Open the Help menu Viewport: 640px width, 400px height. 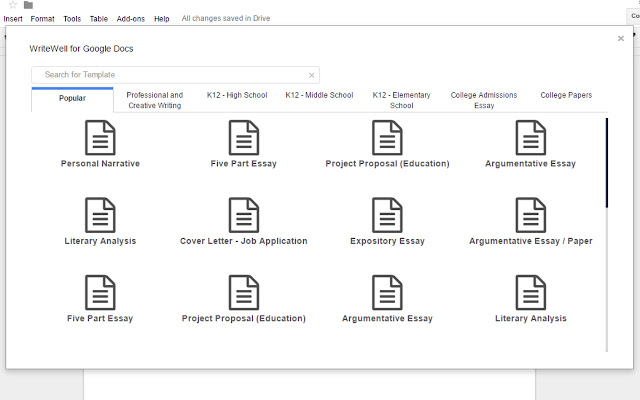162,19
